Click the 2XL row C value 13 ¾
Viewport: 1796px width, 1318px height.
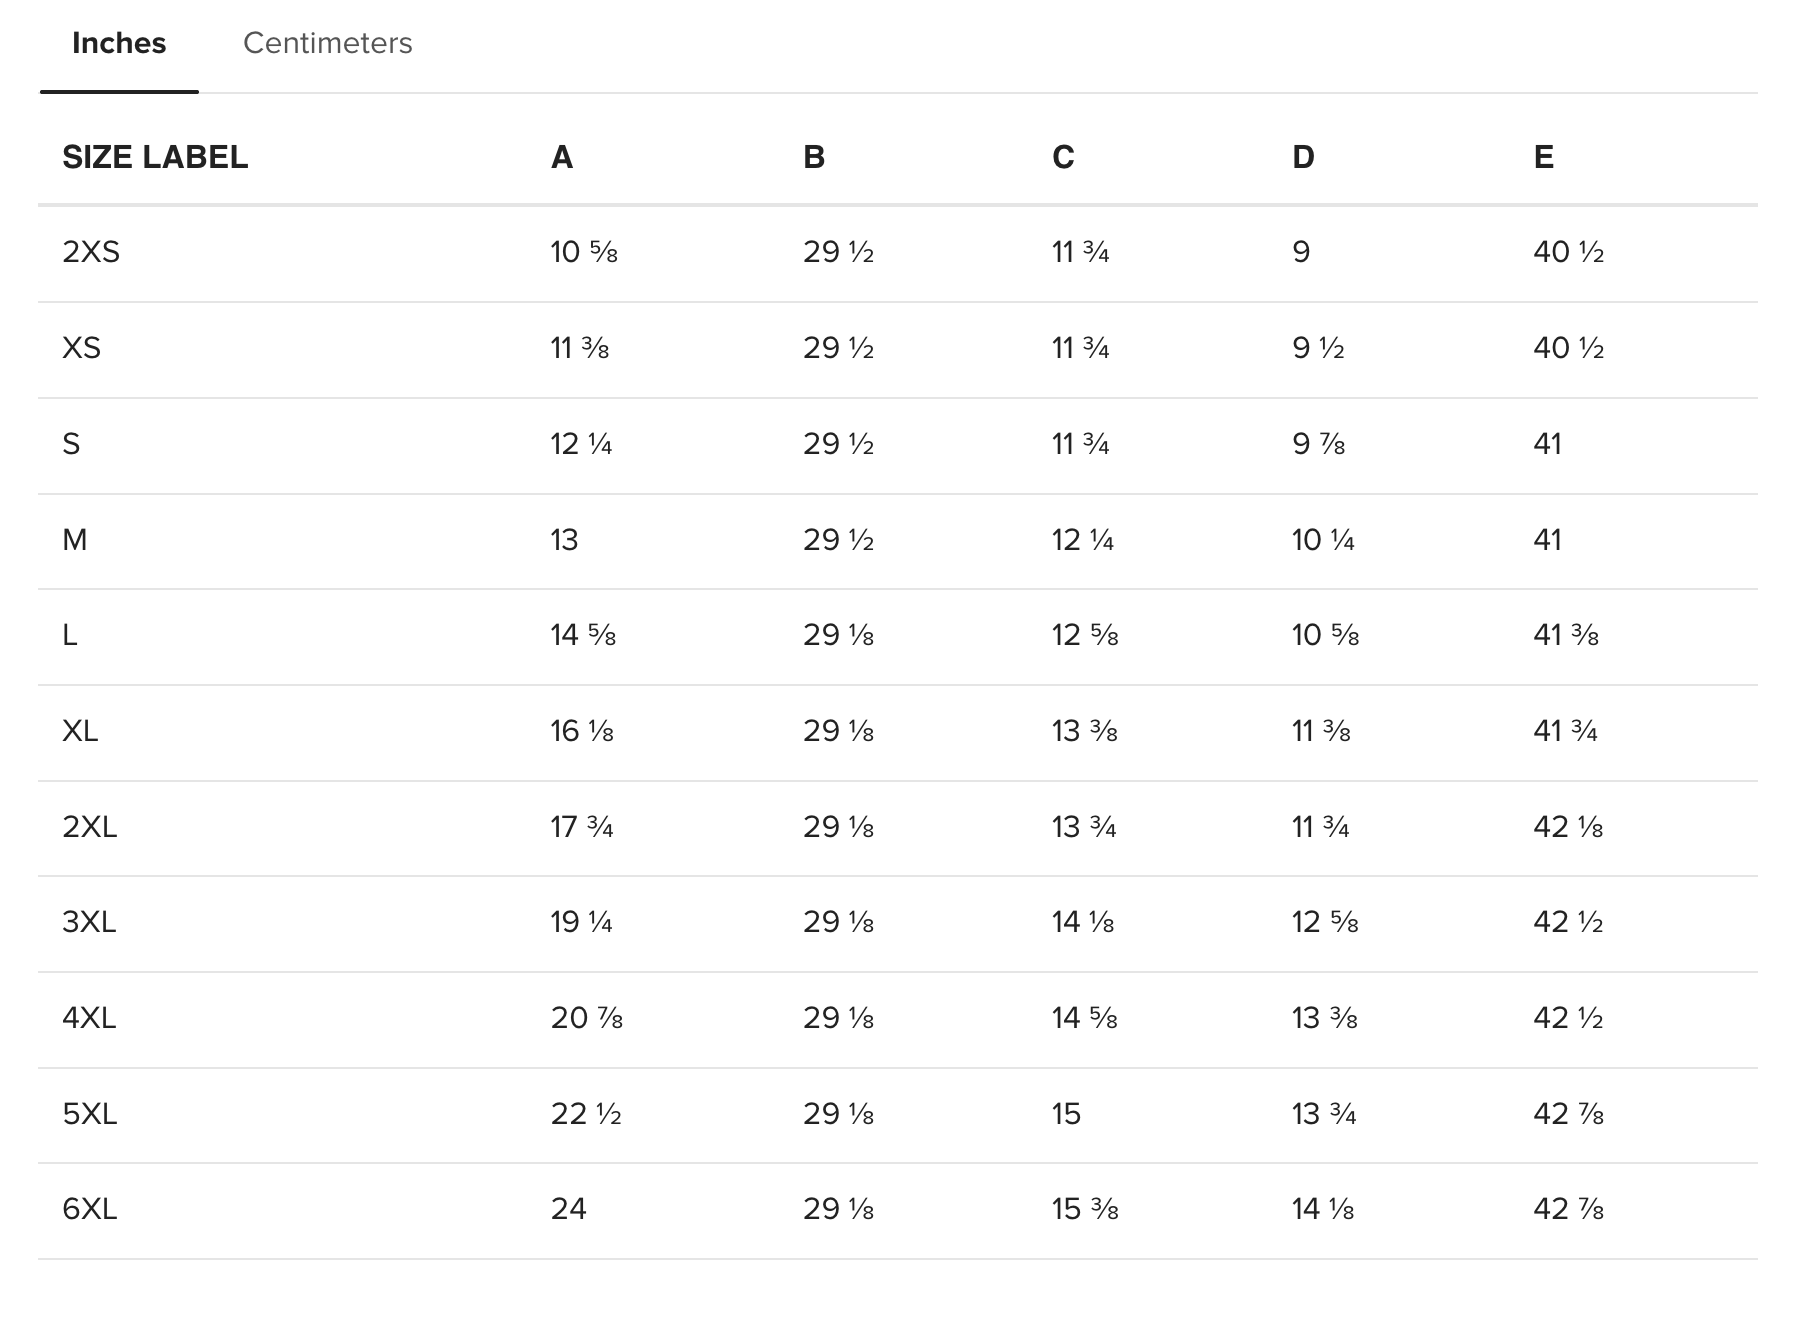[x=1084, y=827]
